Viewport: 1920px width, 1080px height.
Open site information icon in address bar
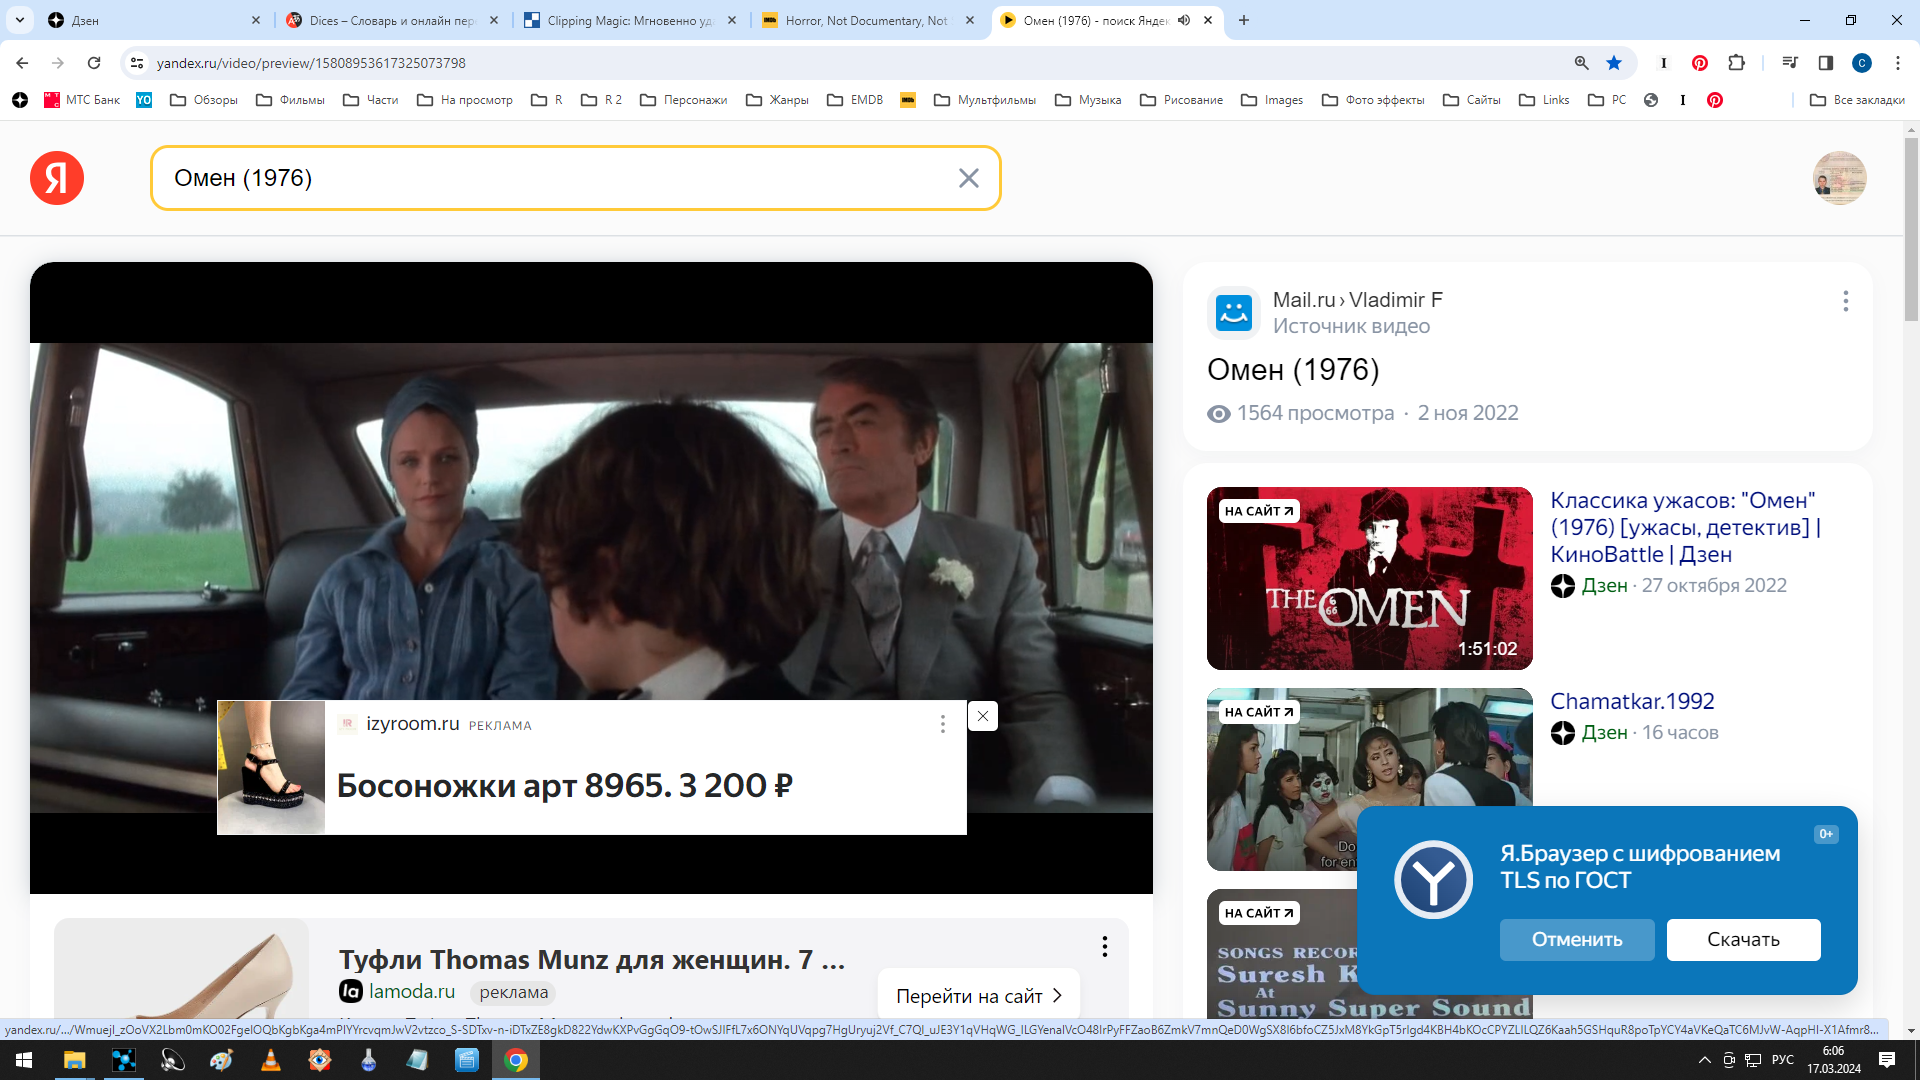point(137,63)
